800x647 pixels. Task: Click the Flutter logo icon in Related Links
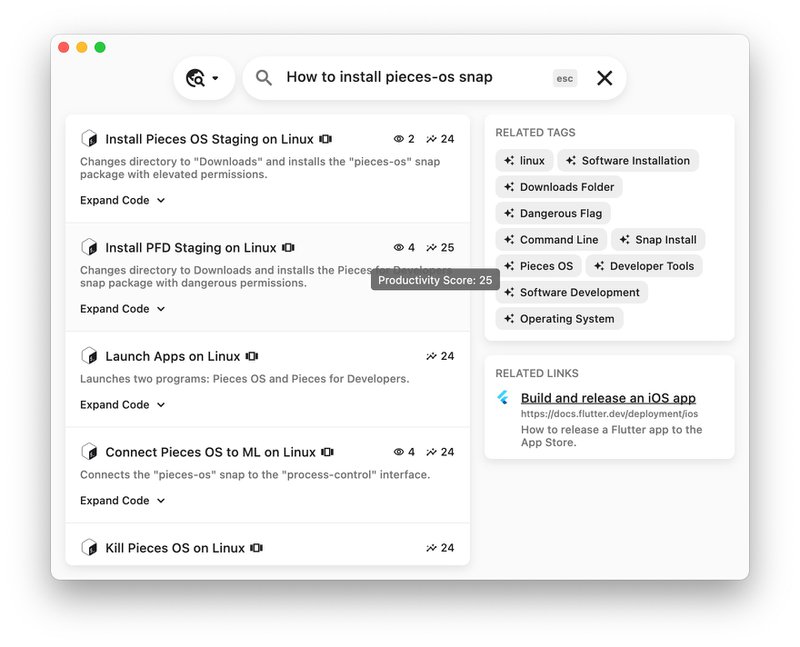503,397
